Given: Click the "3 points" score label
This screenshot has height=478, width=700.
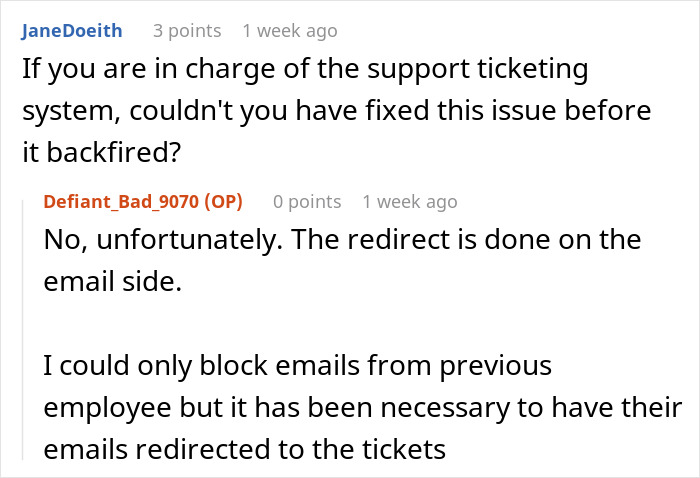Looking at the screenshot, I should tap(187, 31).
